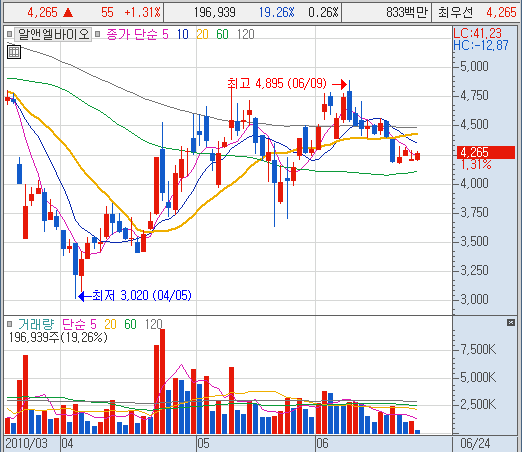Select price moving average period 5
Image resolution: width=522 pixels, height=452 pixels.
click(165, 34)
